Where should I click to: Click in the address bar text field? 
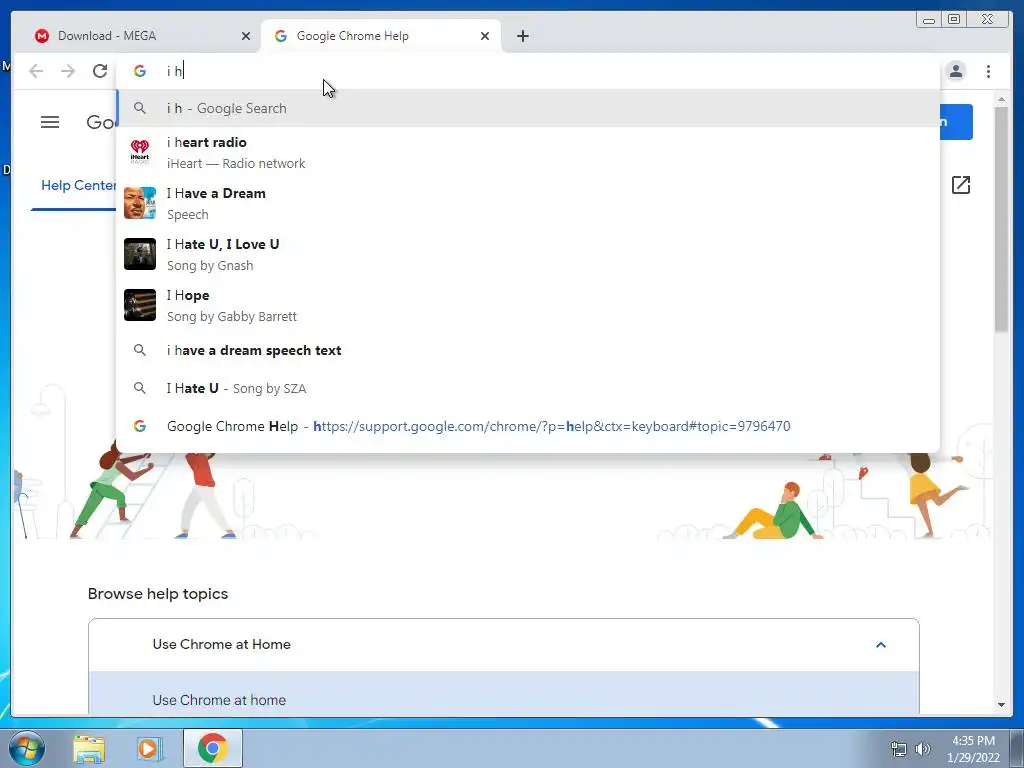tap(528, 71)
